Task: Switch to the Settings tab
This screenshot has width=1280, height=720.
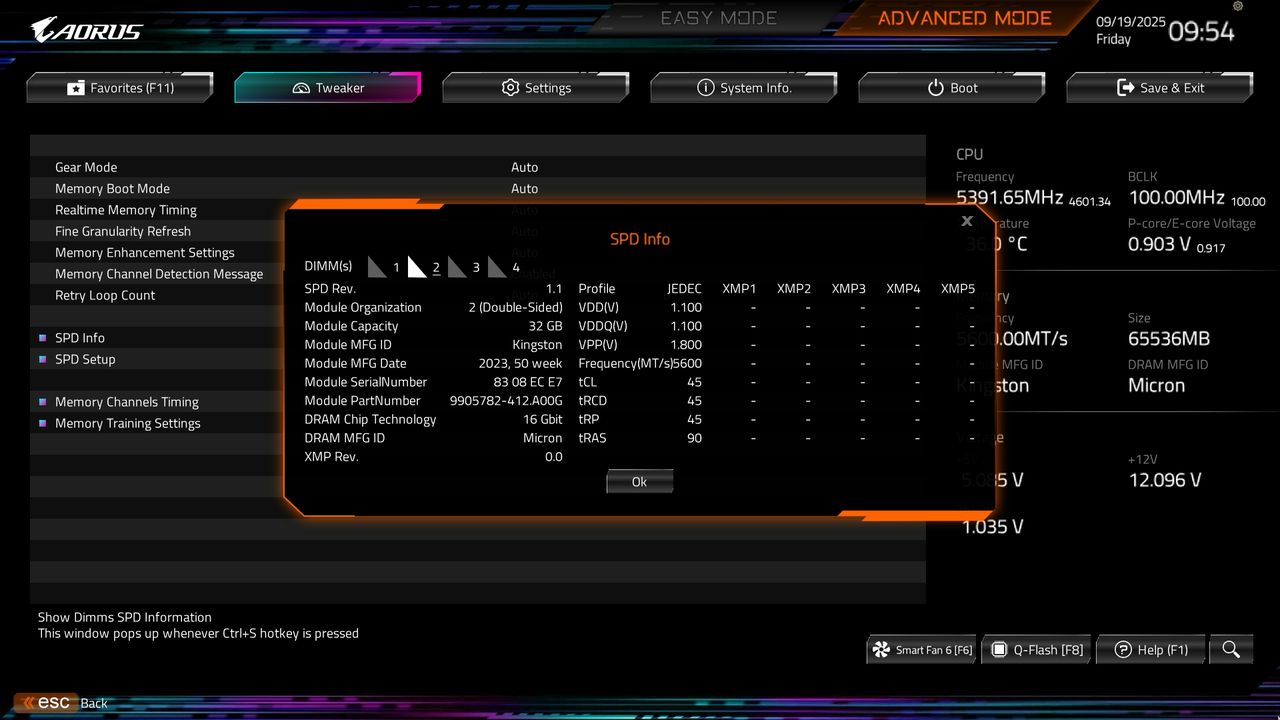Action: click(536, 87)
